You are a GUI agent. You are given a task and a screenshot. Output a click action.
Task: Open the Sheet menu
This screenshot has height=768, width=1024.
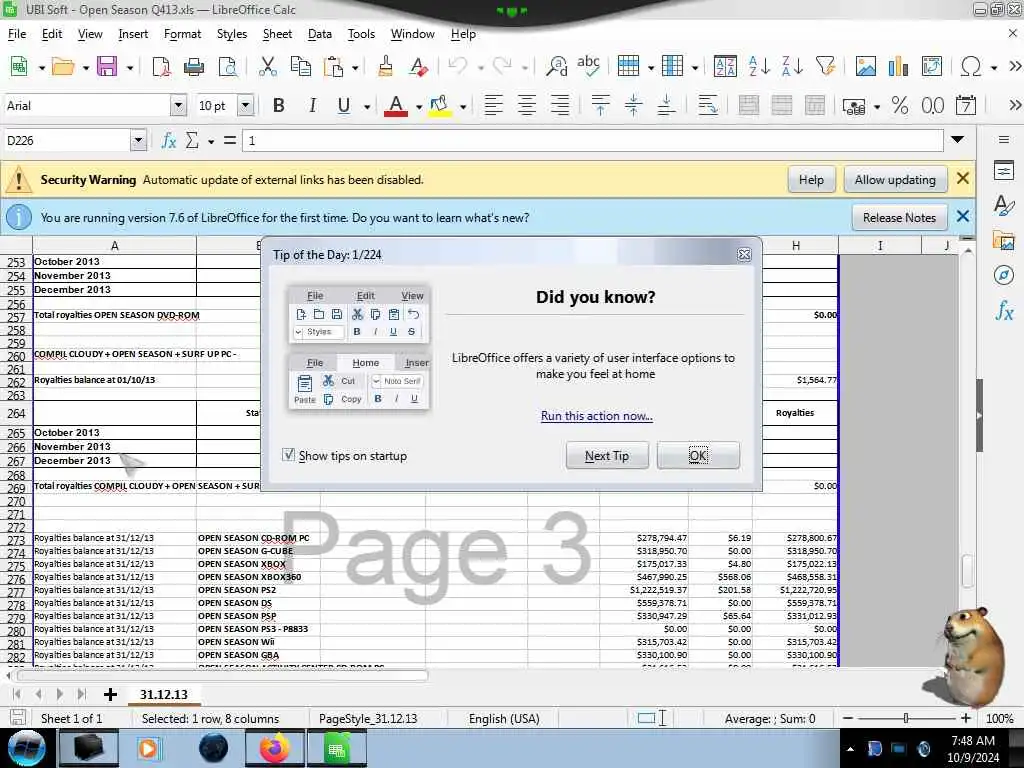click(x=277, y=34)
